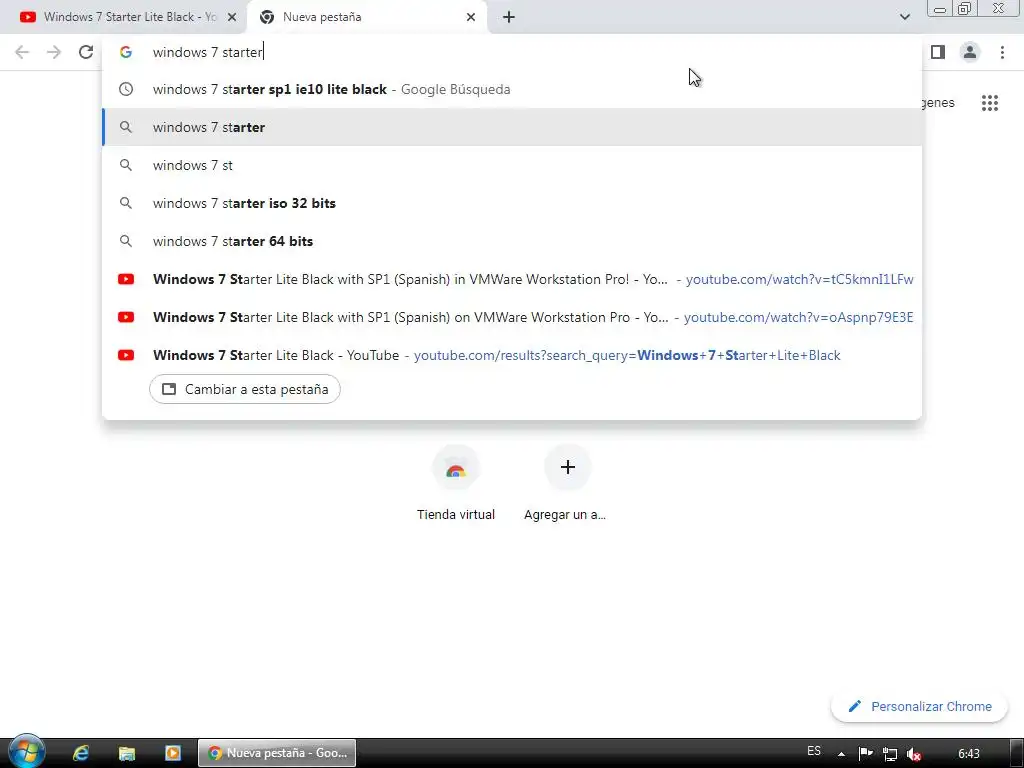Click the muted volume tray icon

[x=914, y=754]
